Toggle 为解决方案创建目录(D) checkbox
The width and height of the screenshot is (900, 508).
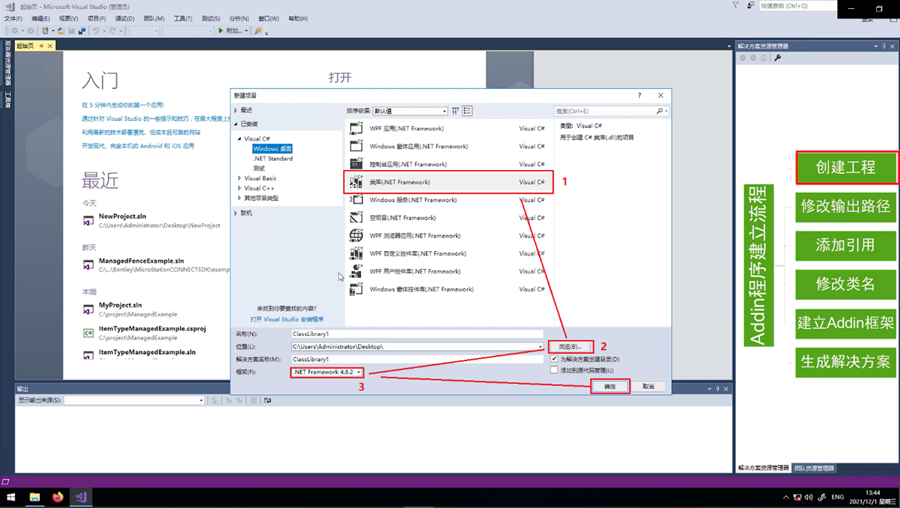(554, 359)
